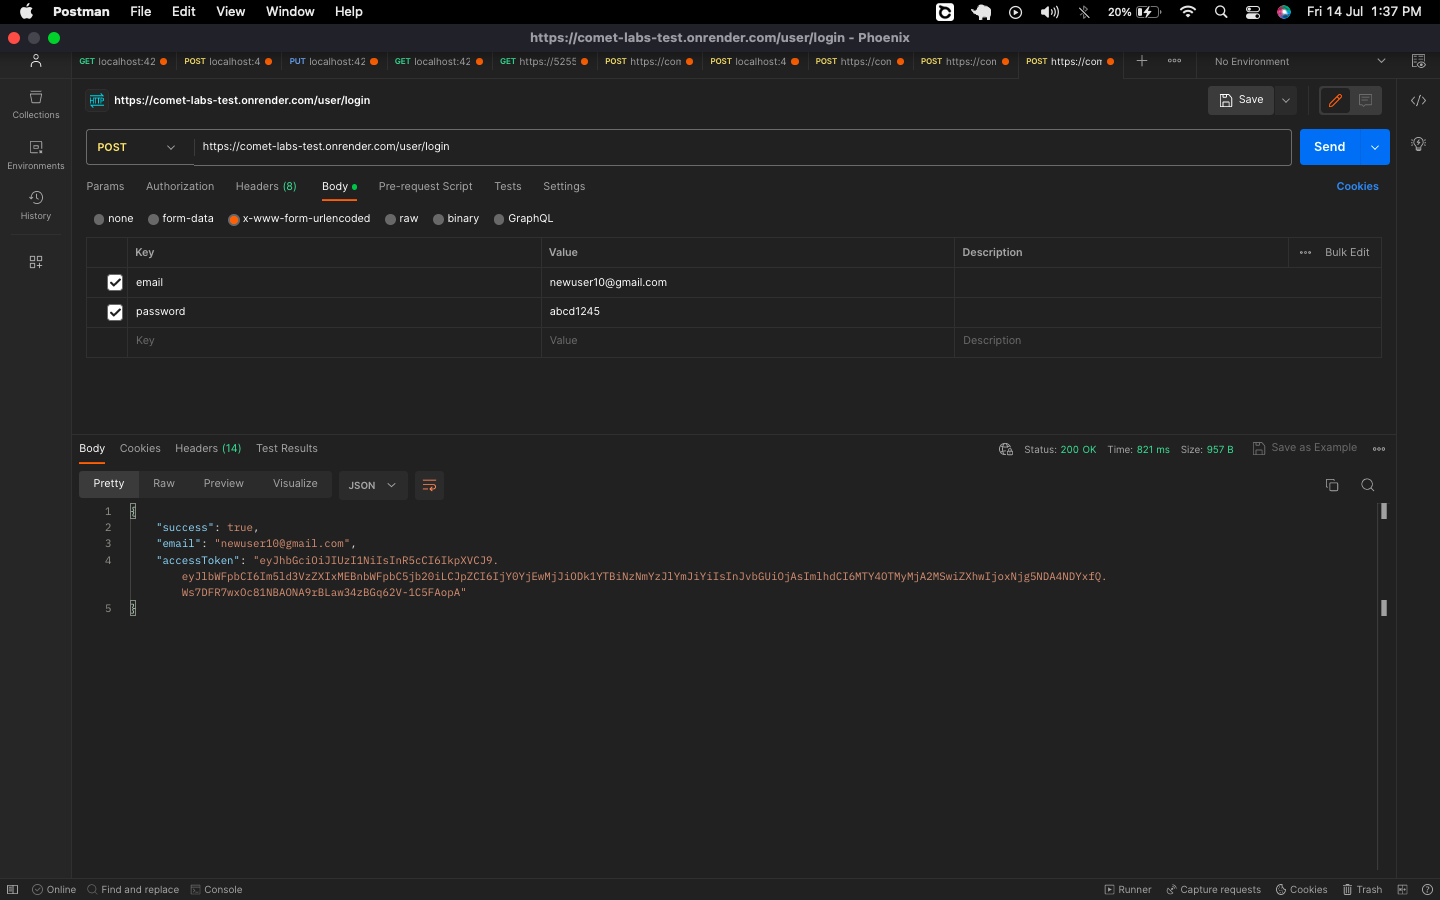Image resolution: width=1440 pixels, height=900 pixels.
Task: Expand the Save options arrow
Action: (1286, 100)
